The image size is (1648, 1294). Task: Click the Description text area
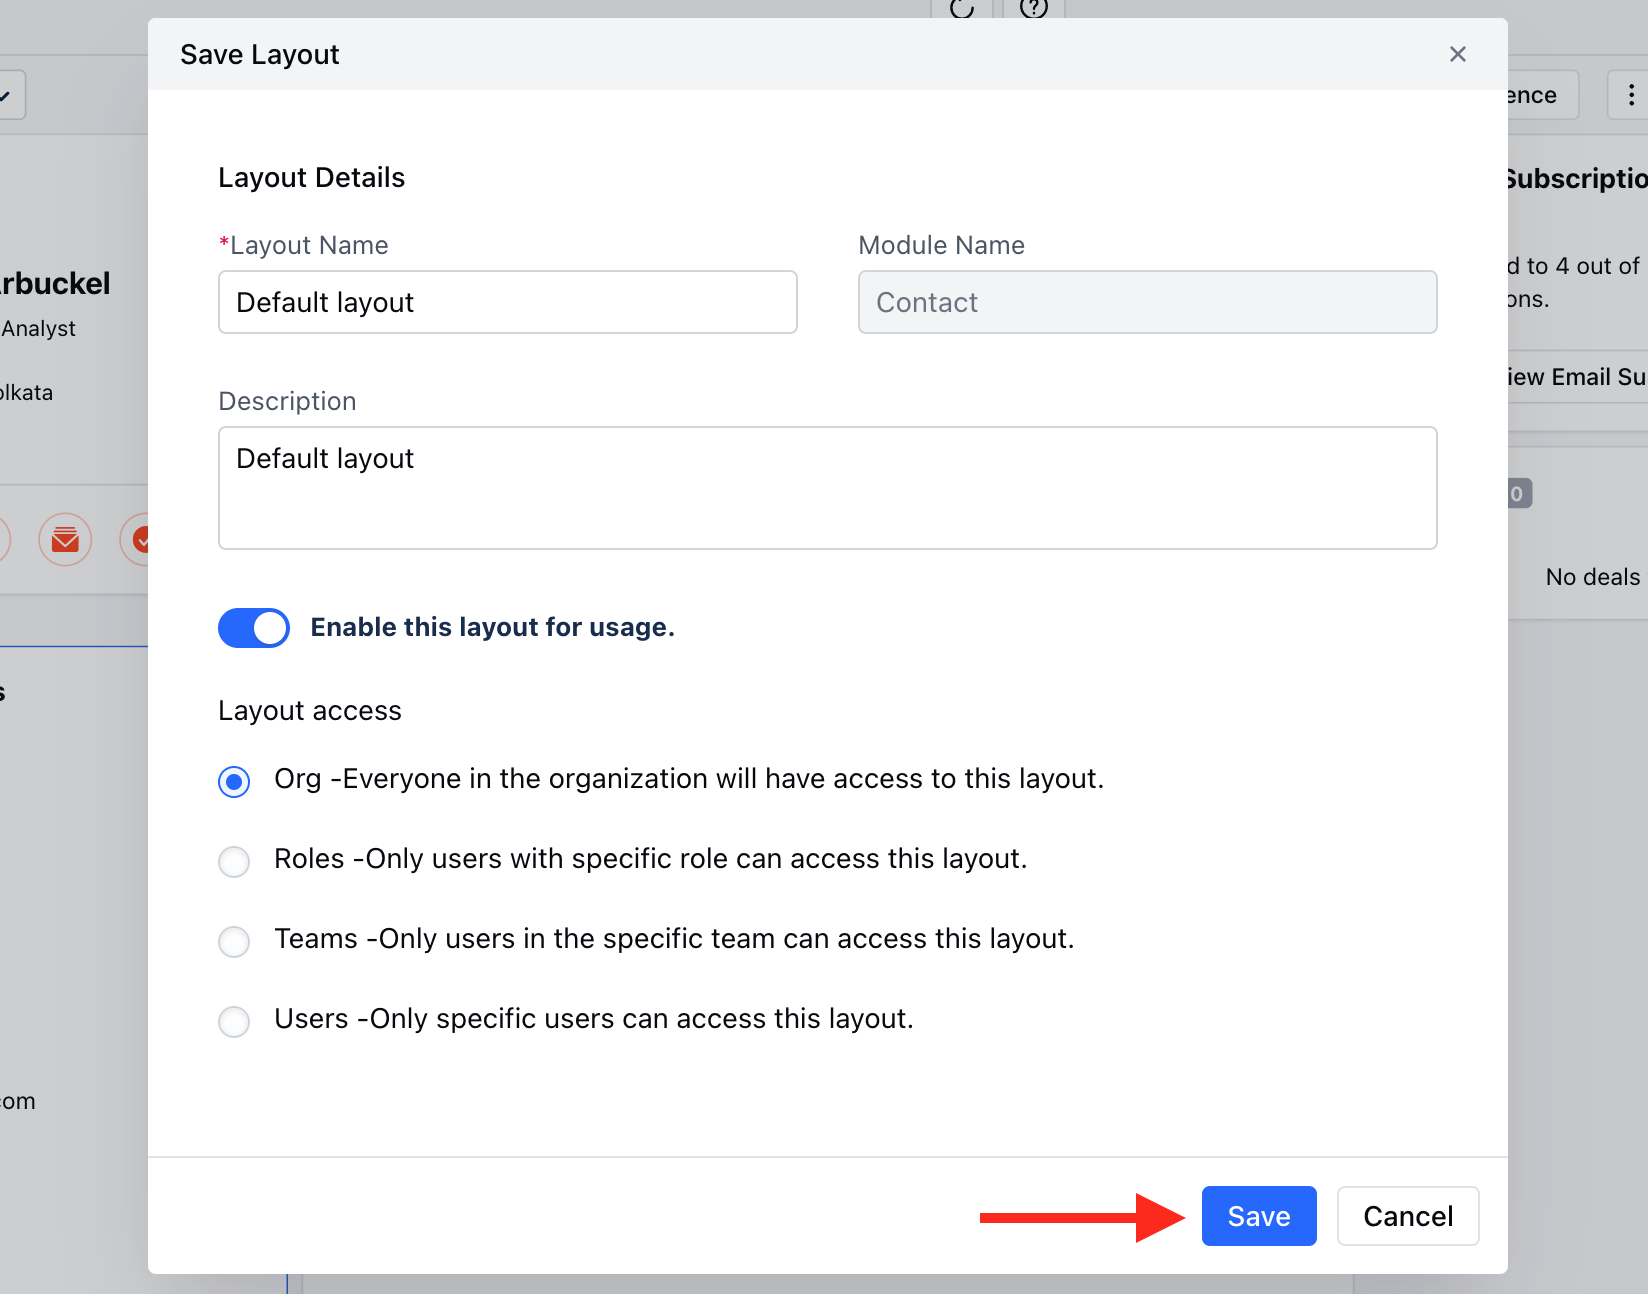(x=828, y=488)
